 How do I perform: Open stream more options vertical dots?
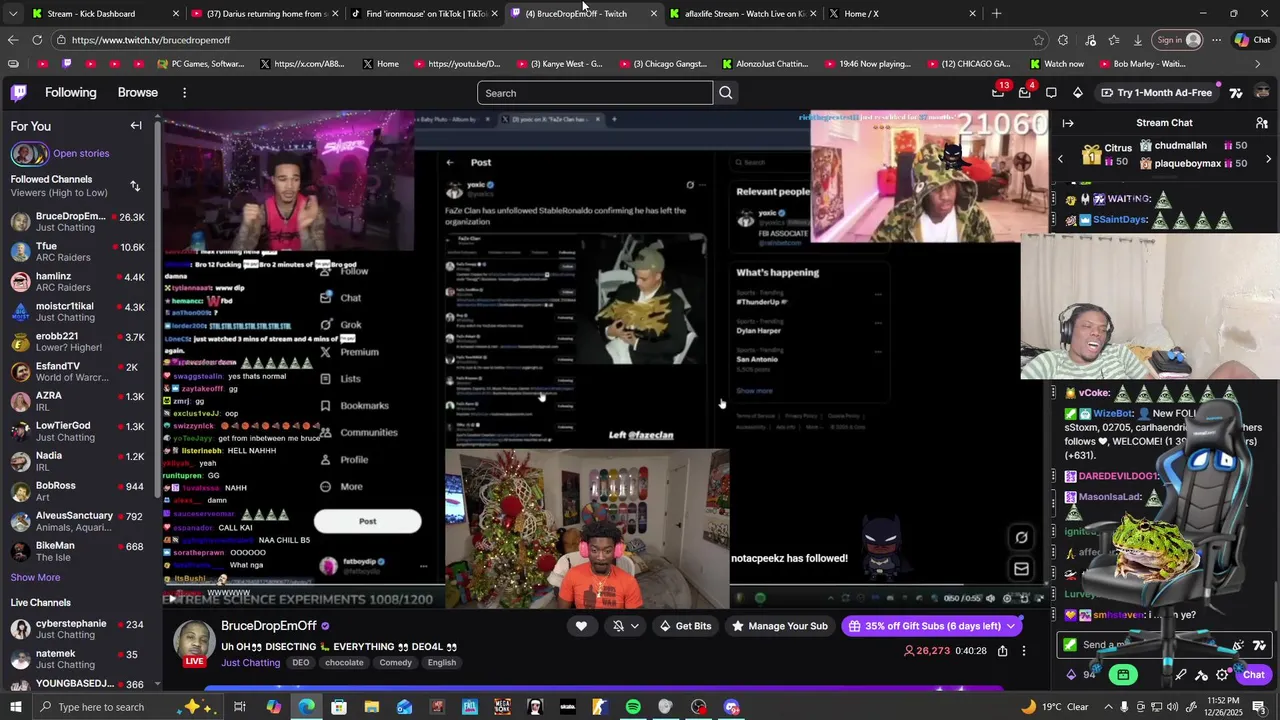1024,651
